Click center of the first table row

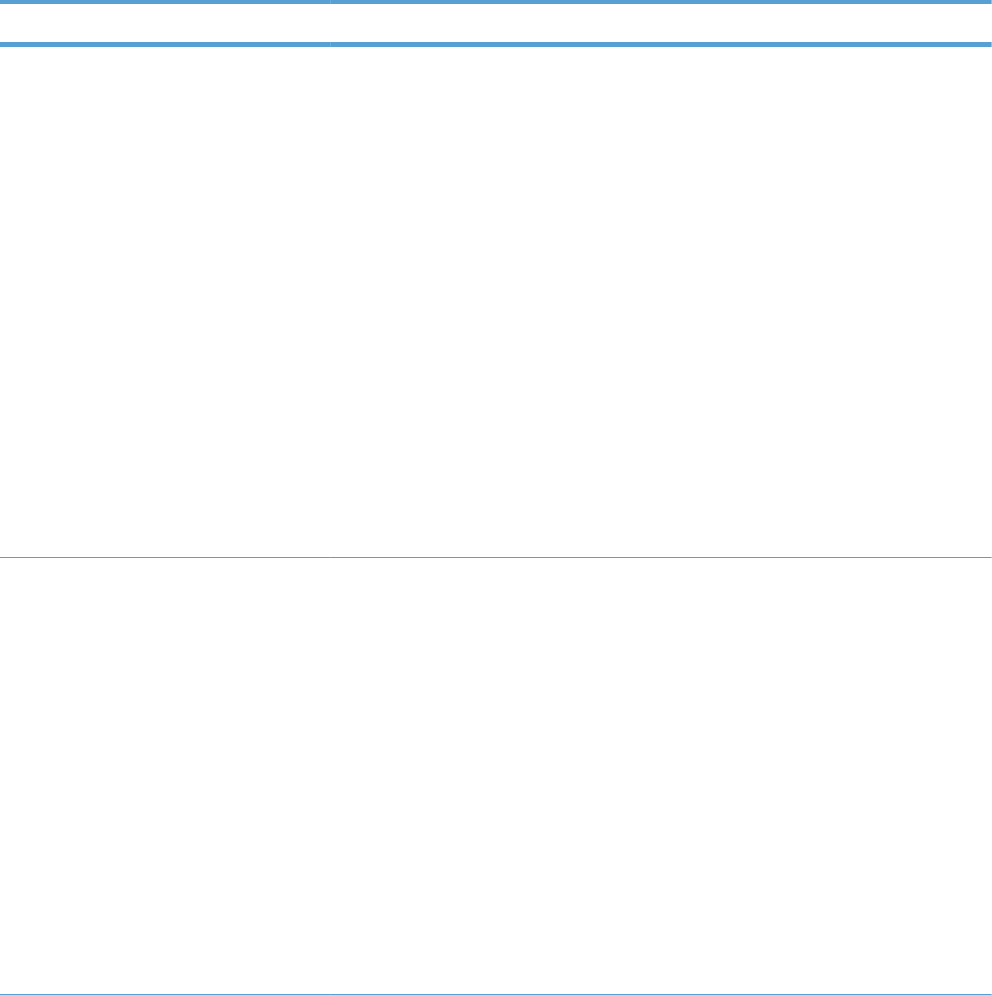click(496, 301)
